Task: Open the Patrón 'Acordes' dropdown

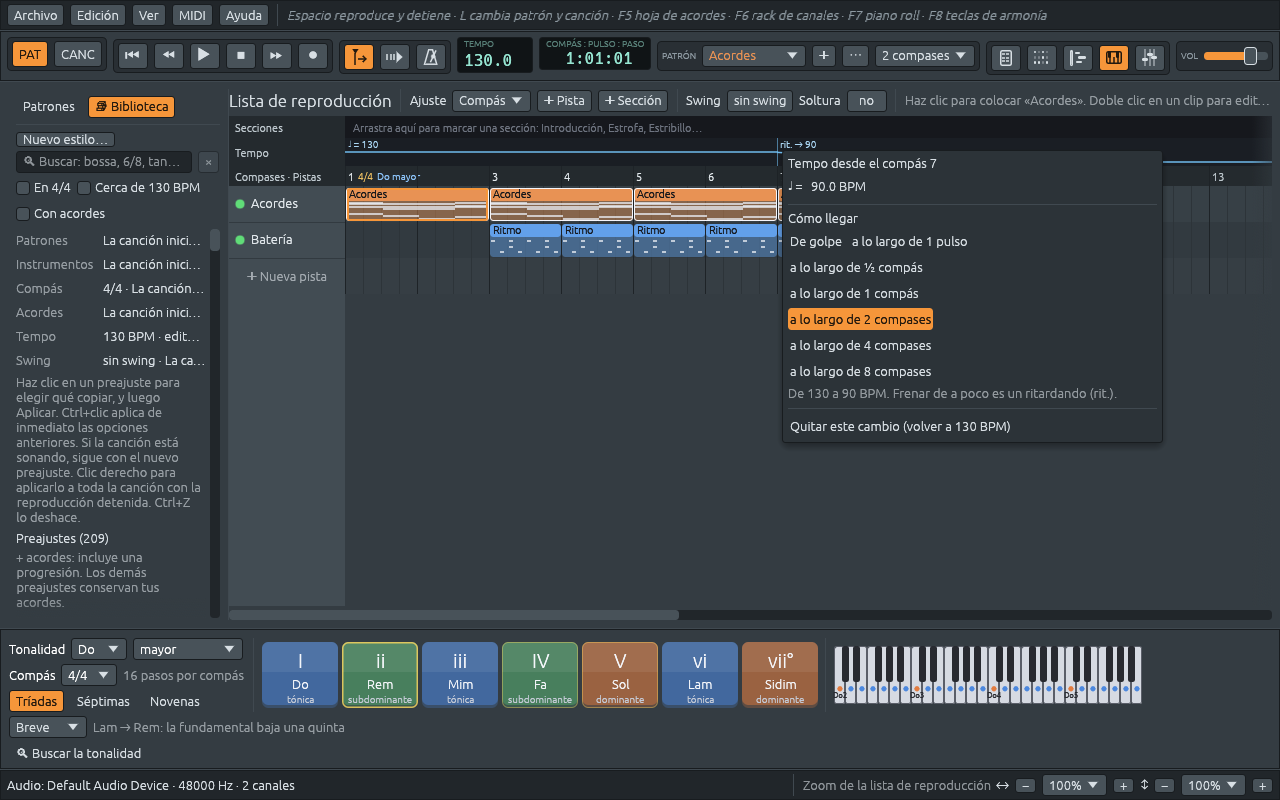Action: [x=753, y=56]
